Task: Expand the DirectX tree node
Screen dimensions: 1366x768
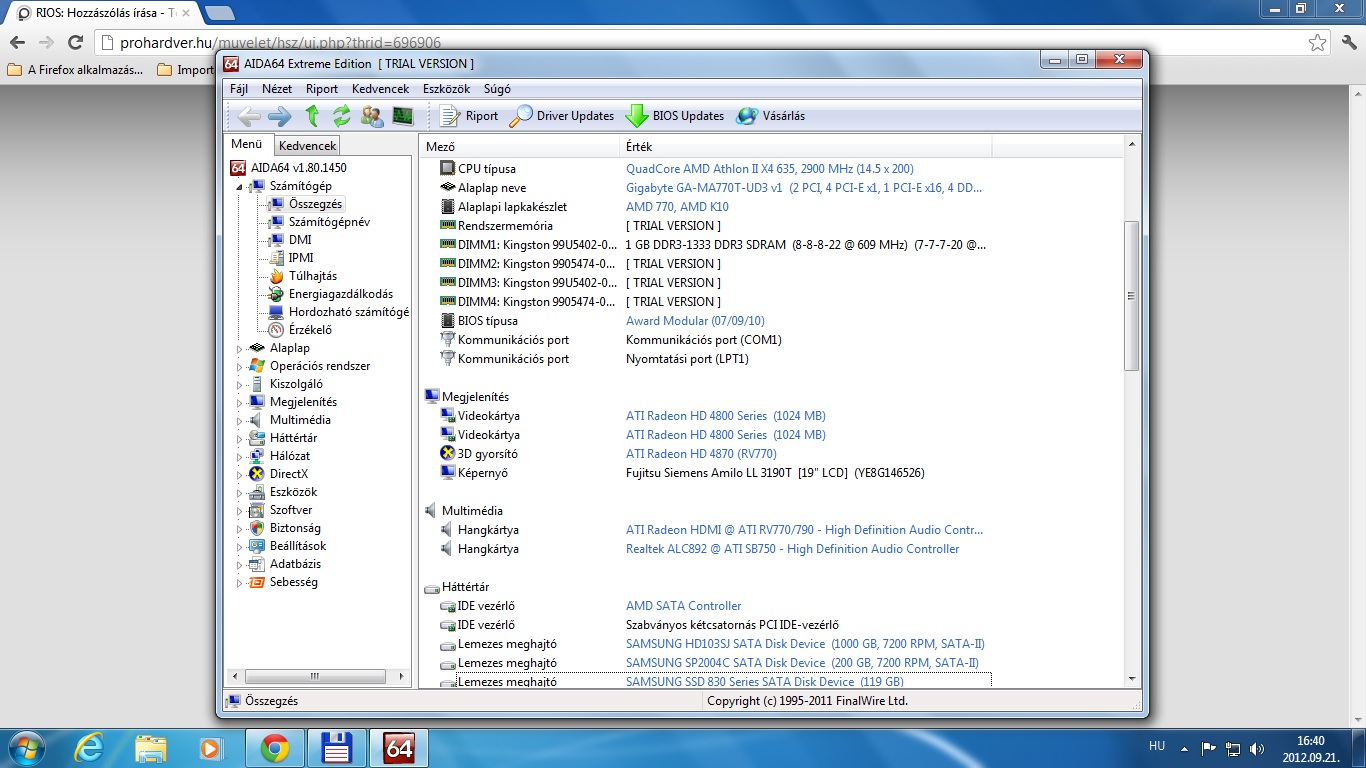Action: point(239,475)
